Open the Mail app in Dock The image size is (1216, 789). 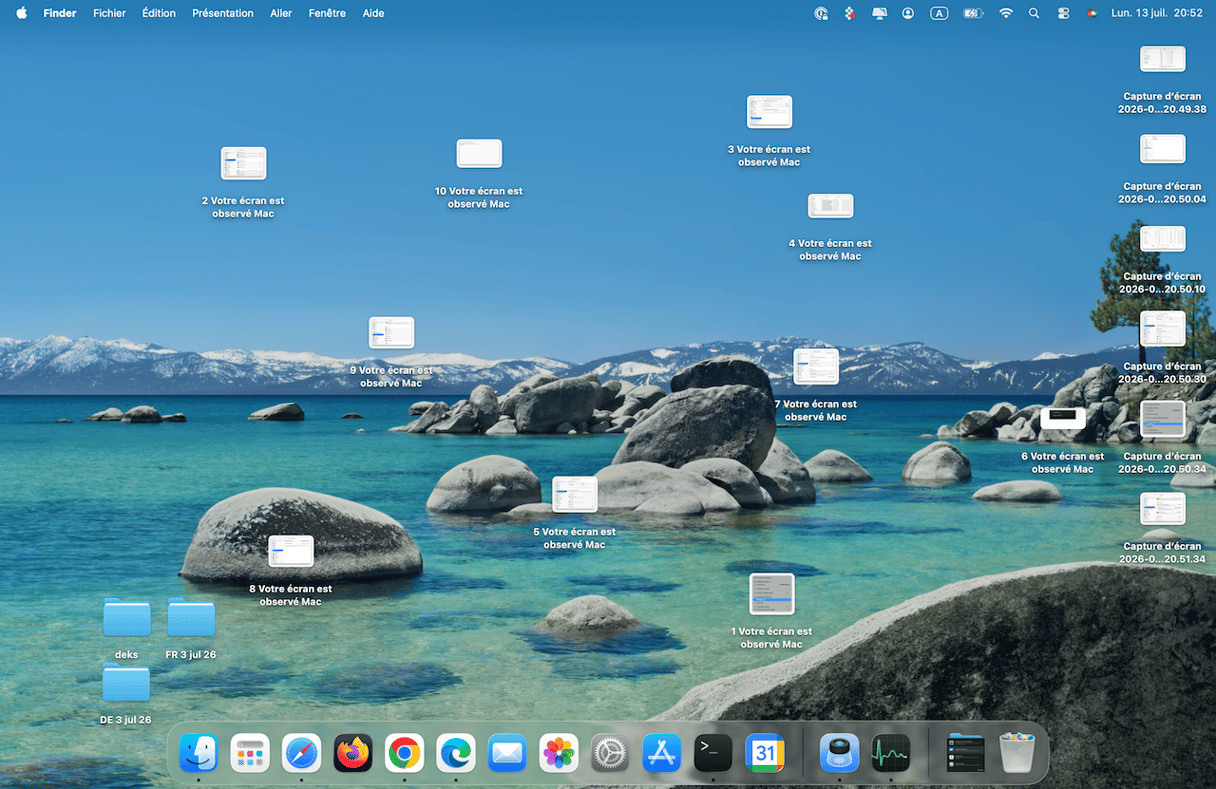tap(507, 753)
